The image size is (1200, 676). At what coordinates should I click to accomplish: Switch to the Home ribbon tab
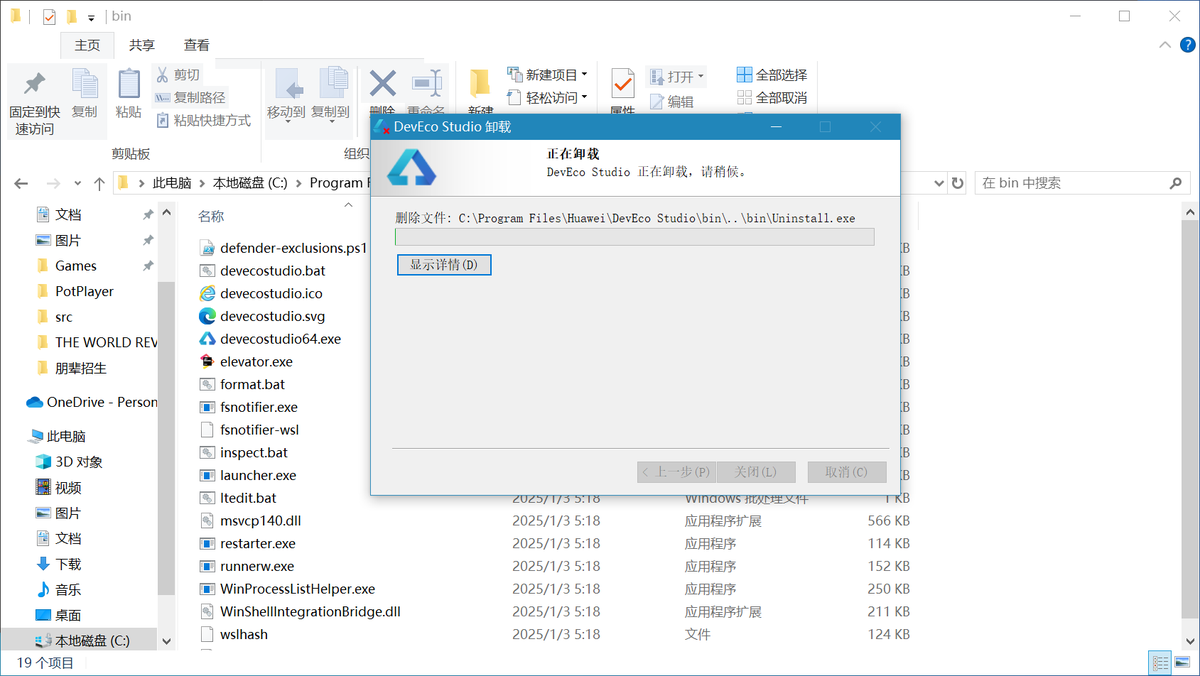[87, 45]
